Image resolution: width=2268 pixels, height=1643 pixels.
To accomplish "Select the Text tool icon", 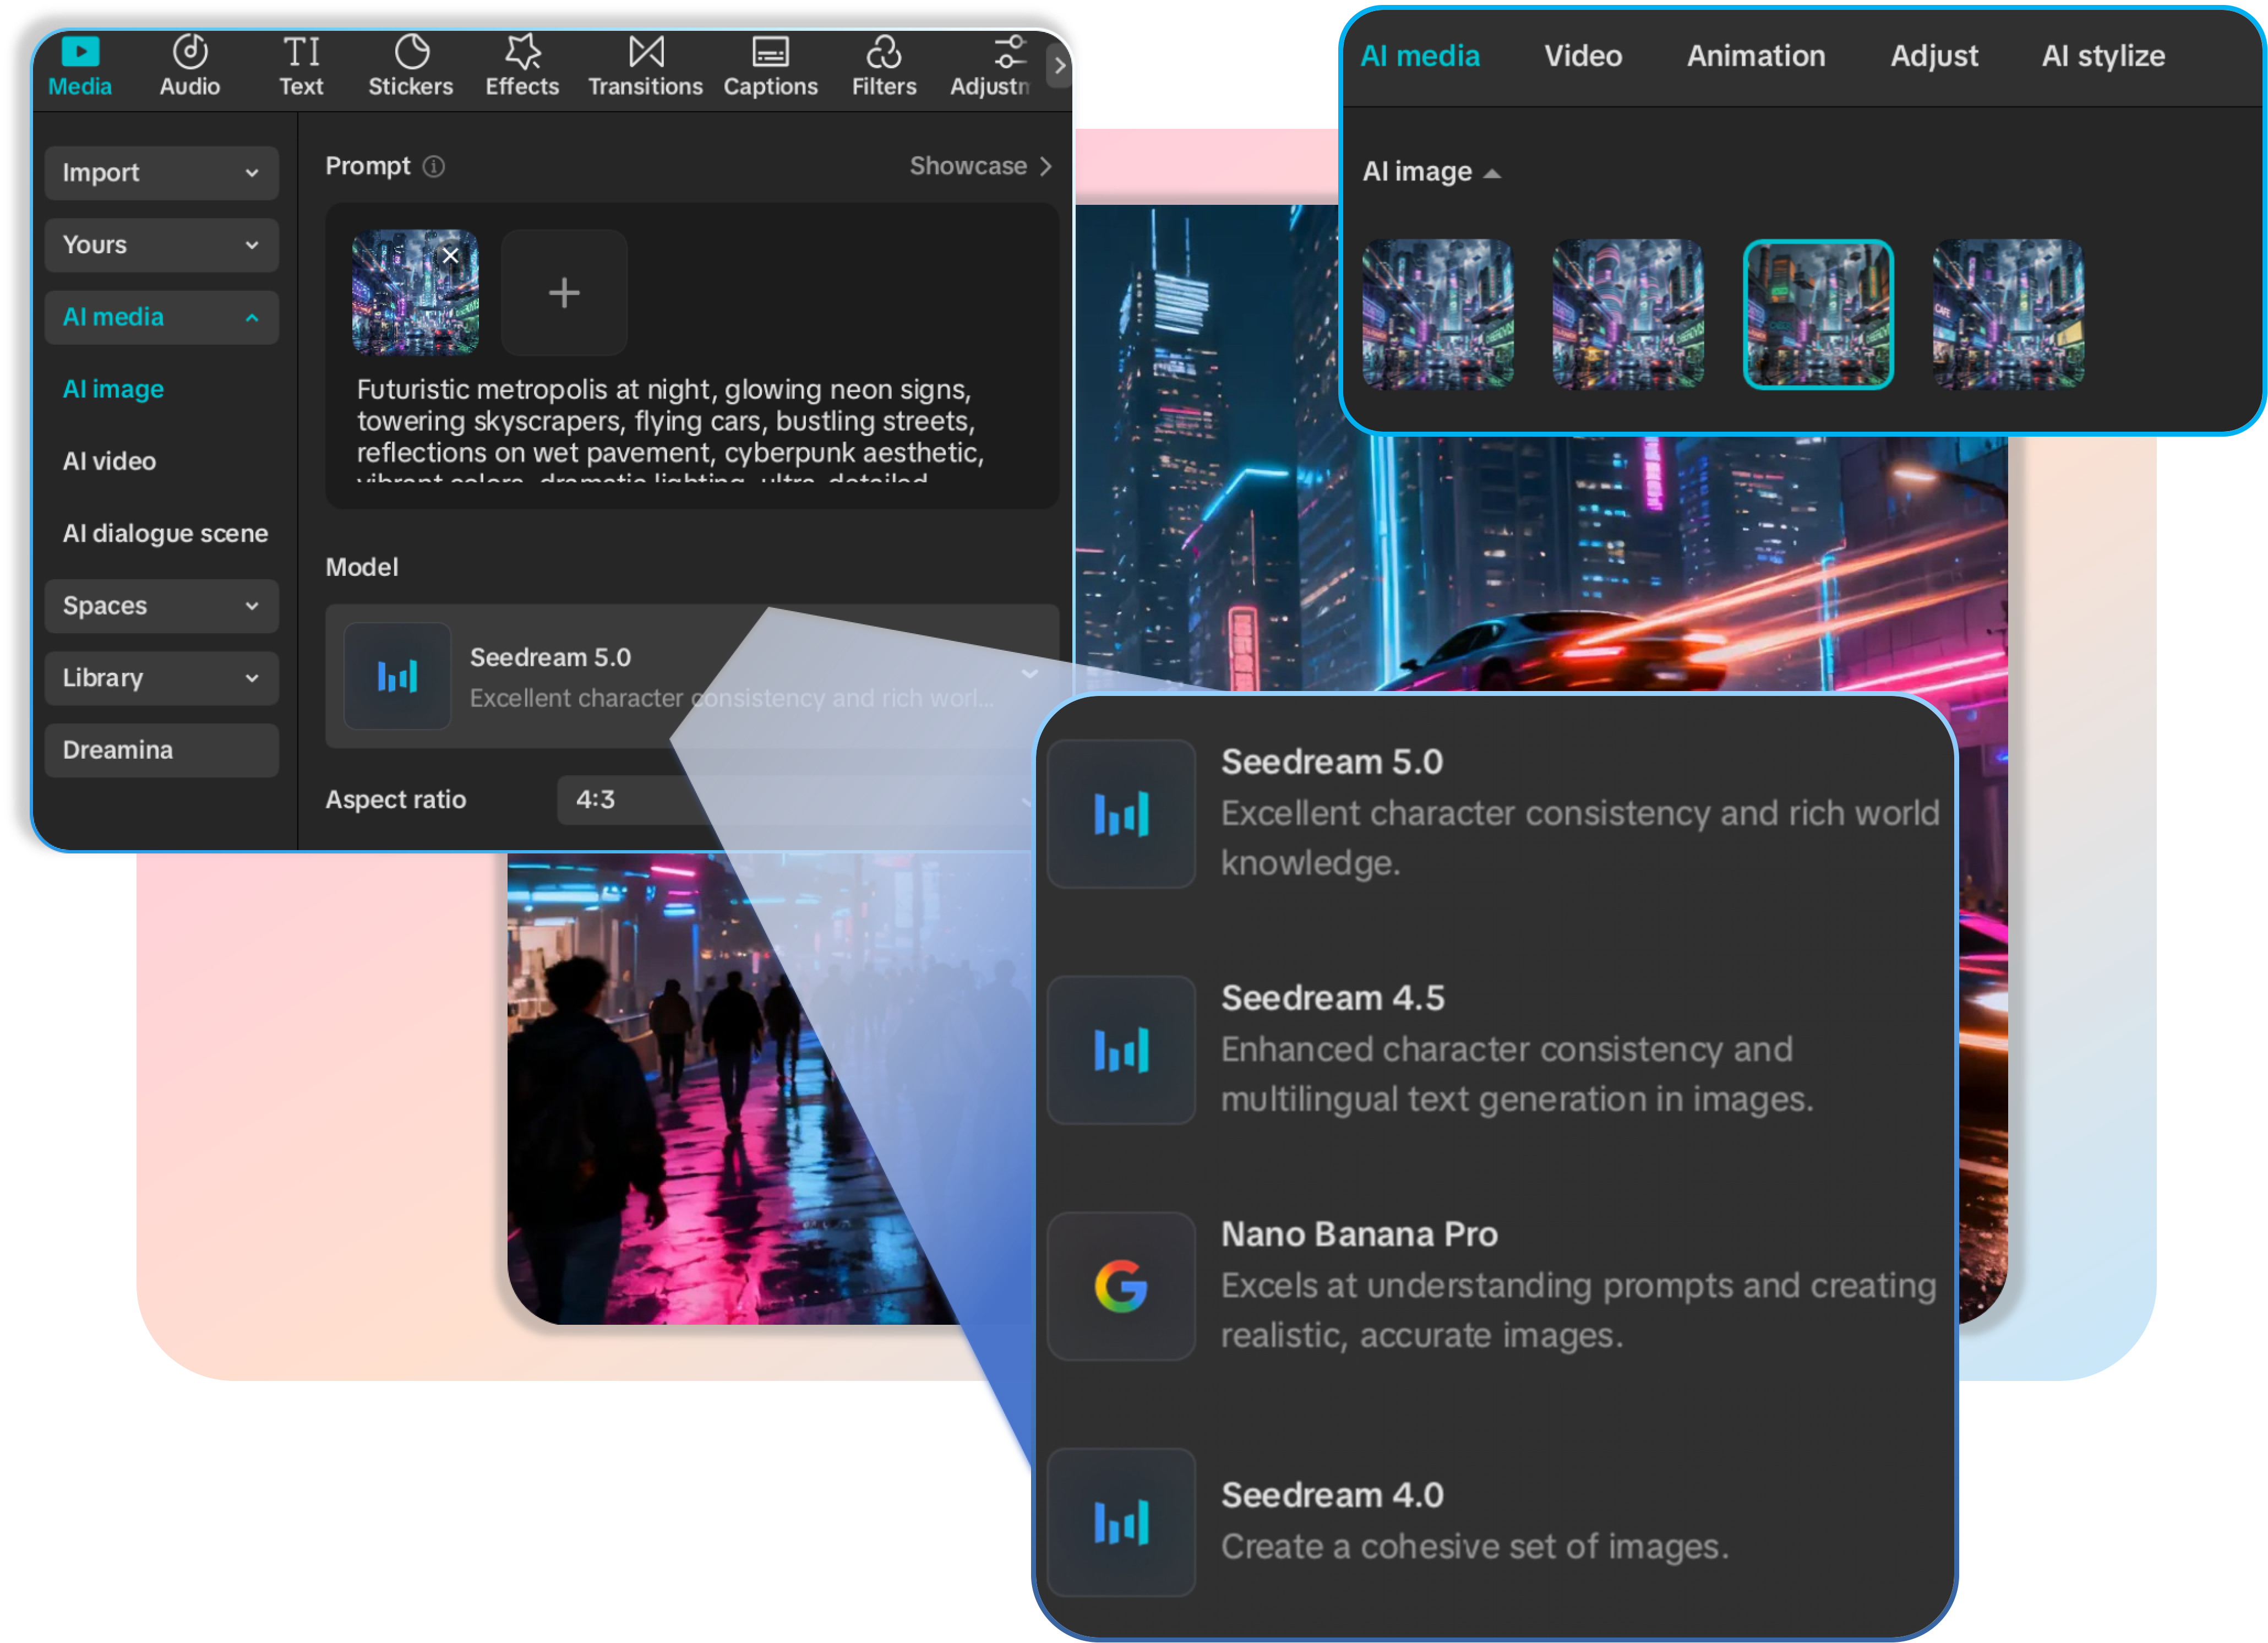I will (301, 64).
